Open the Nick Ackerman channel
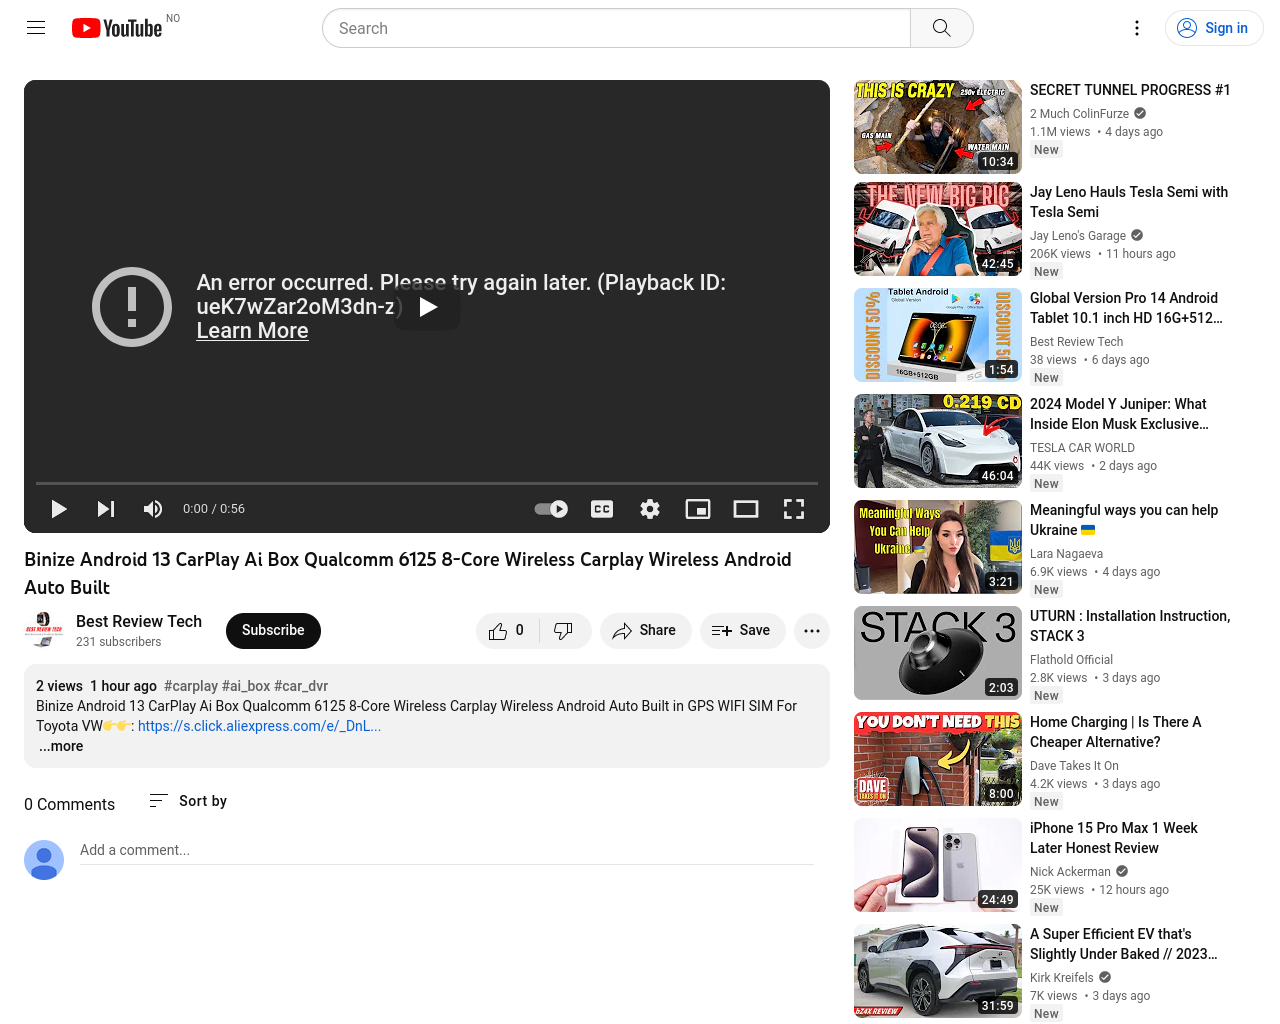This screenshot has height=1024, width=1280. coord(1070,872)
